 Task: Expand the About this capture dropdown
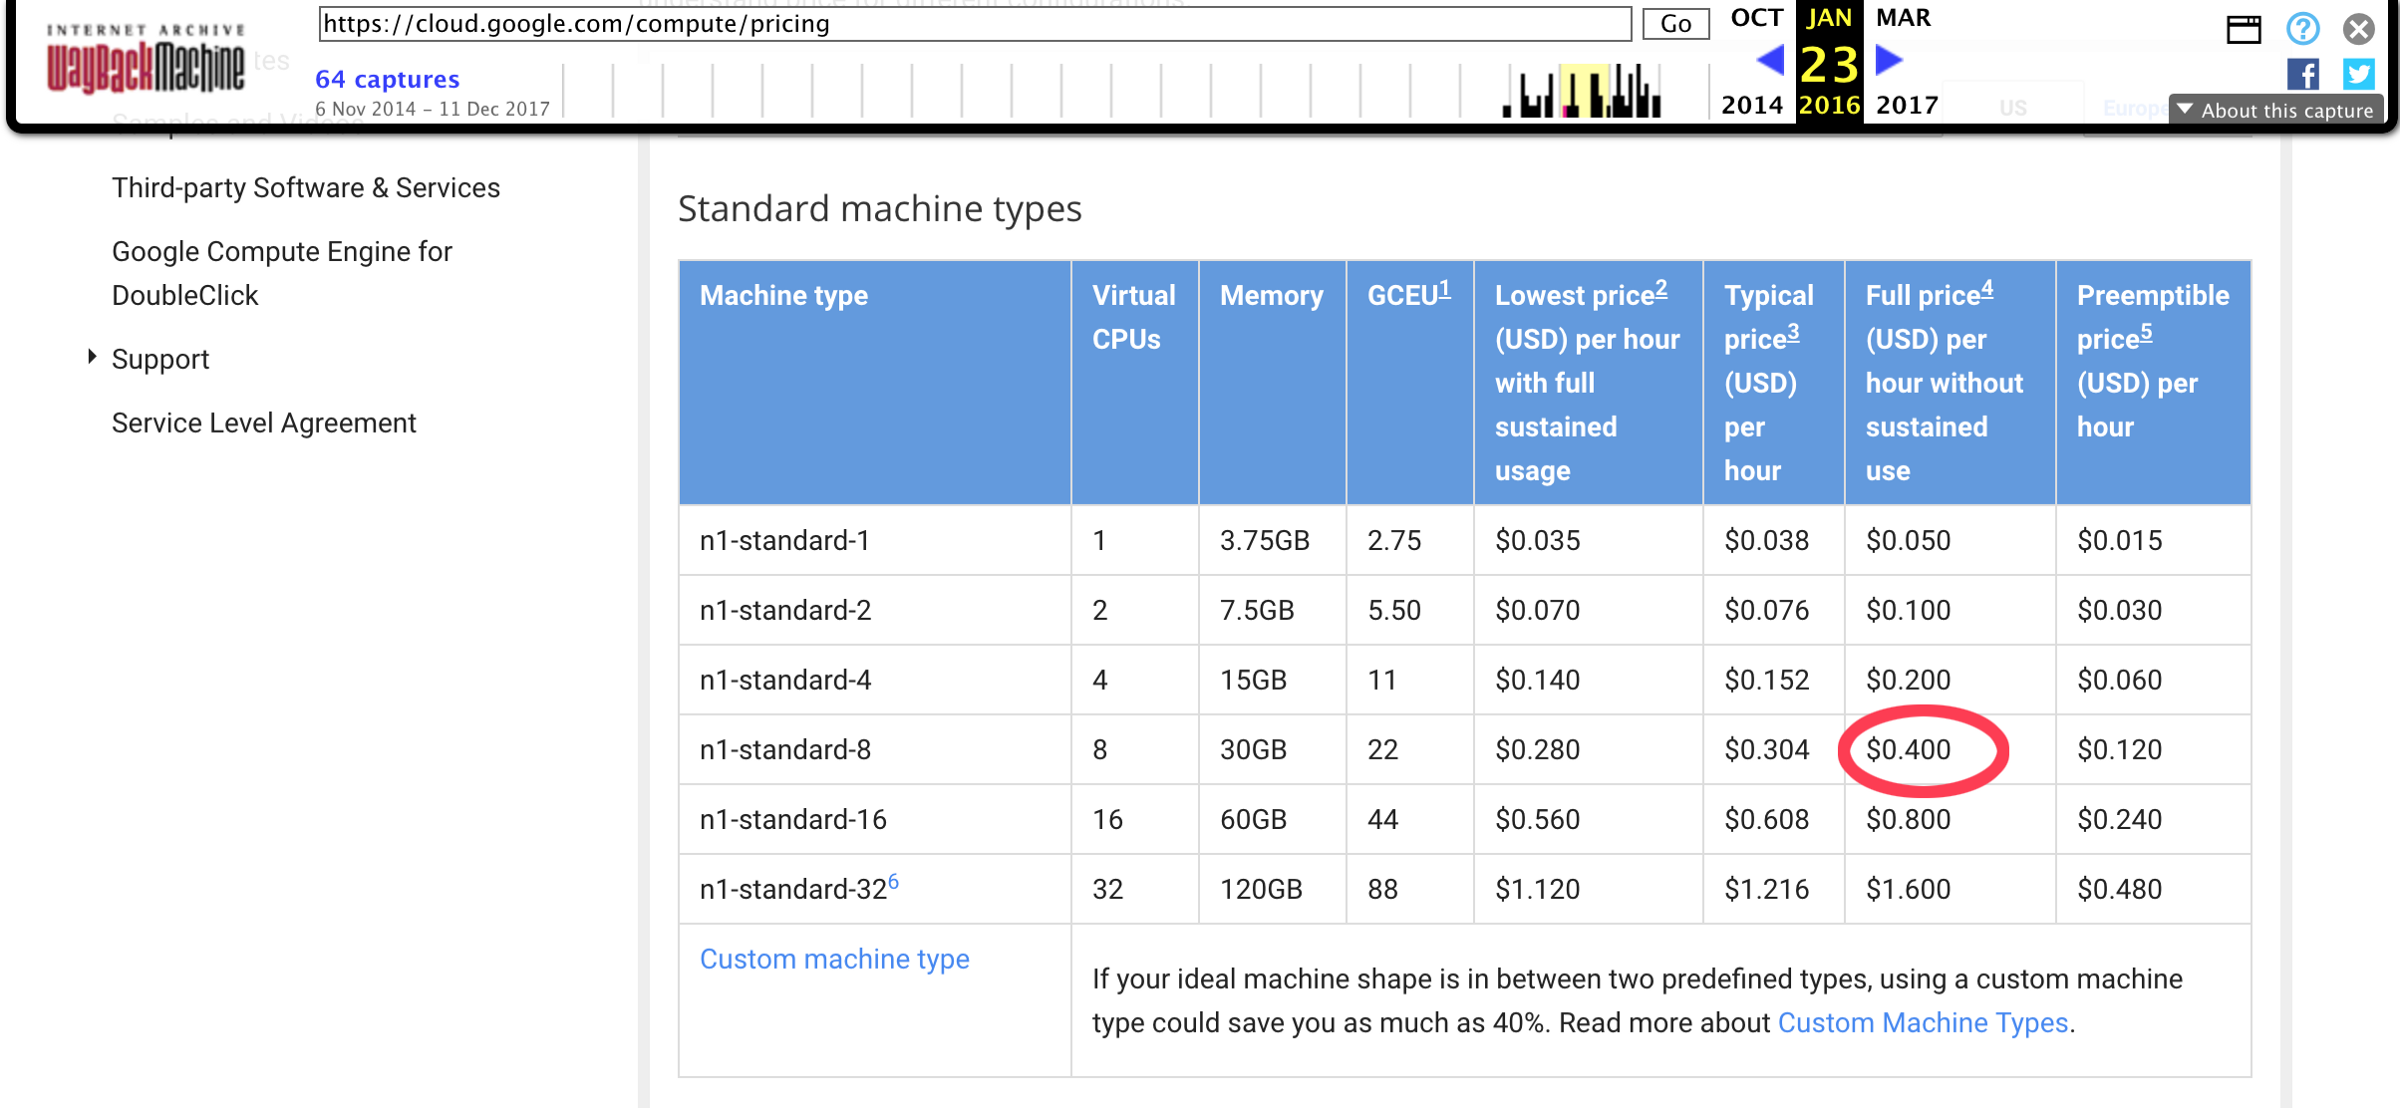tap(2276, 110)
